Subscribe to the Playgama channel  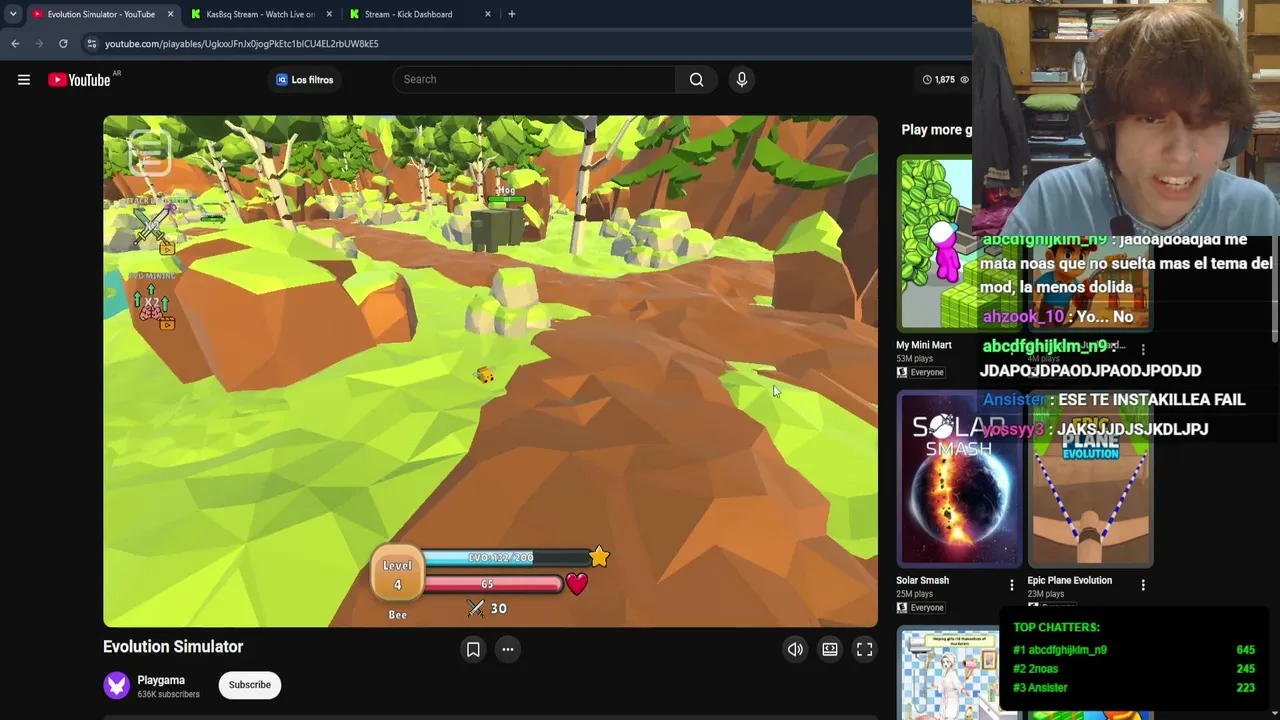[250, 685]
